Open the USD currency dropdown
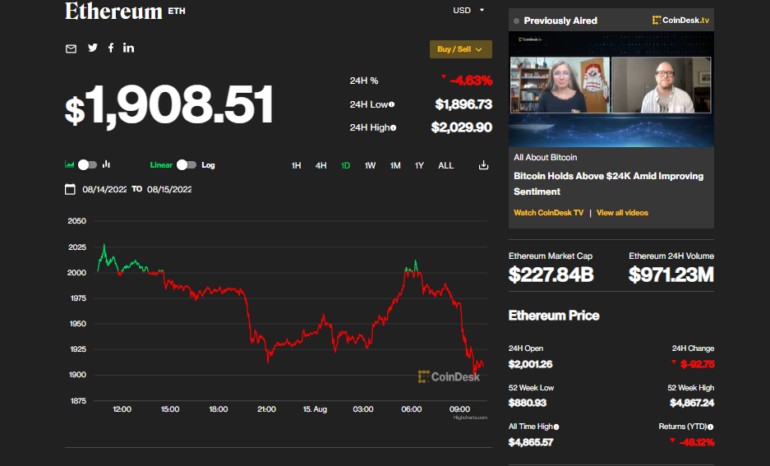The image size is (770, 466). [468, 10]
